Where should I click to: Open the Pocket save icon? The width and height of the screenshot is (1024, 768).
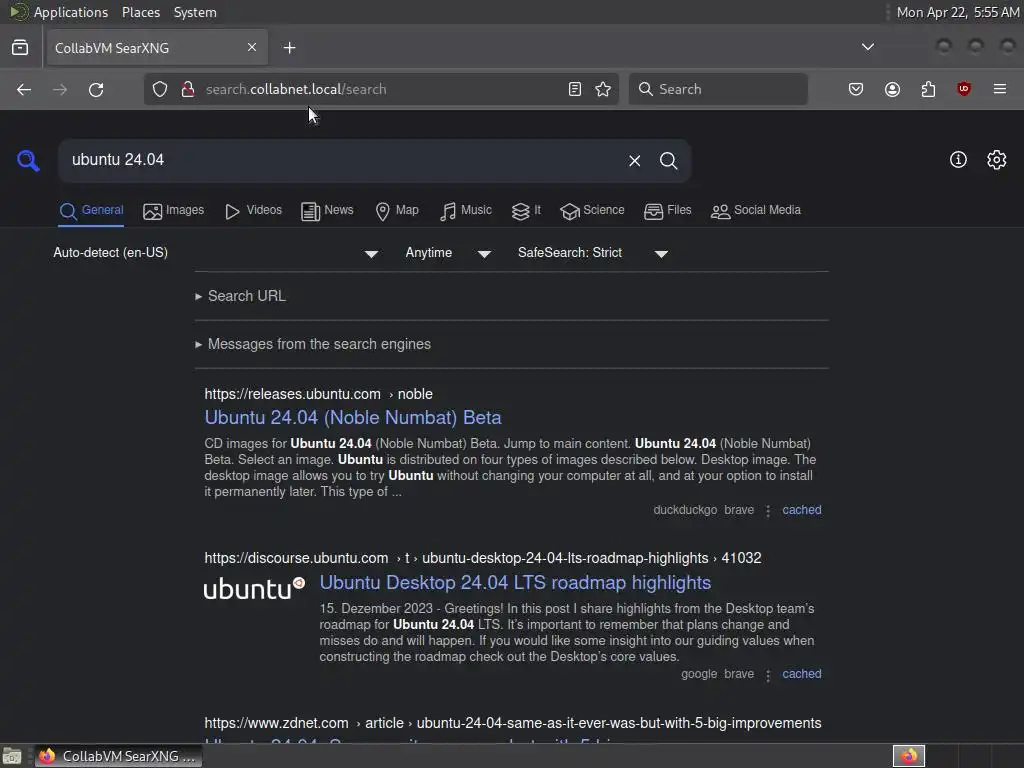tap(856, 89)
